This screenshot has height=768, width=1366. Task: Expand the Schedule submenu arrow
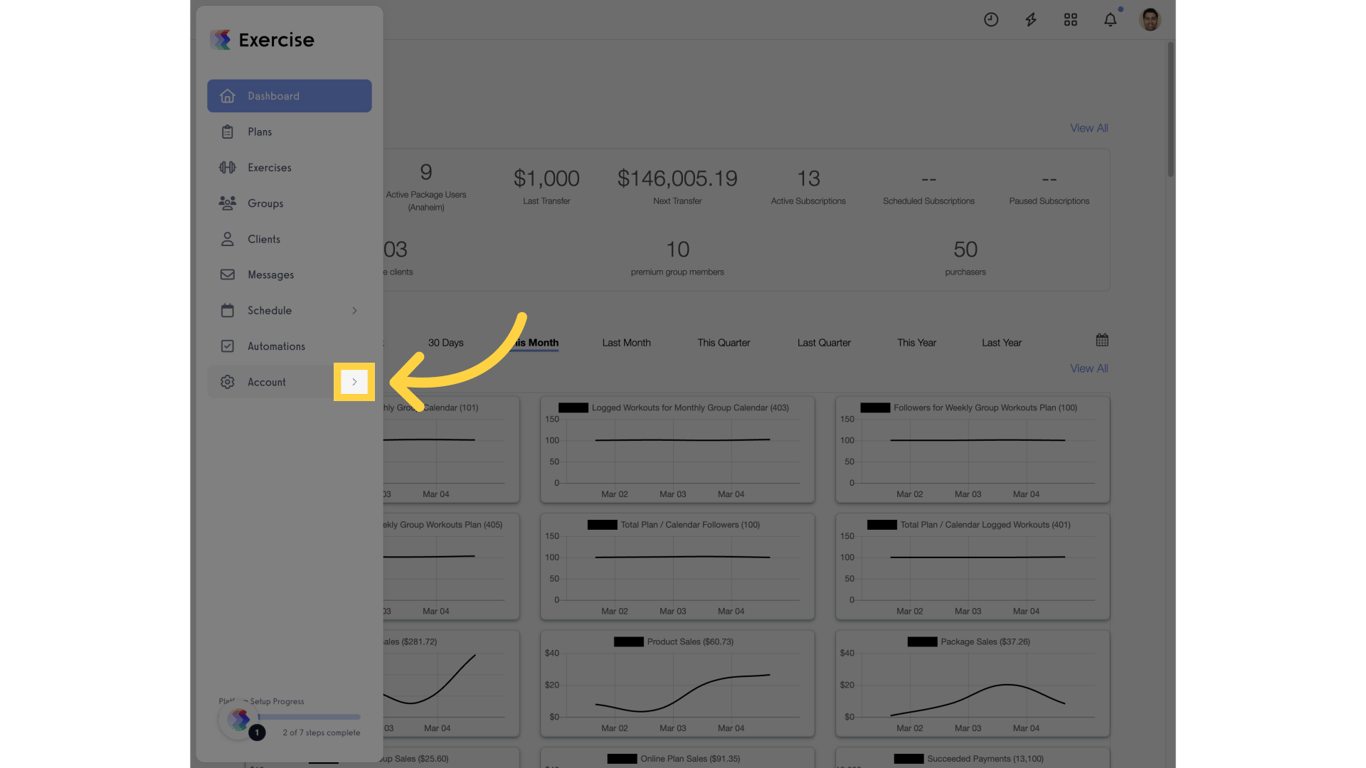pyautogui.click(x=354, y=310)
